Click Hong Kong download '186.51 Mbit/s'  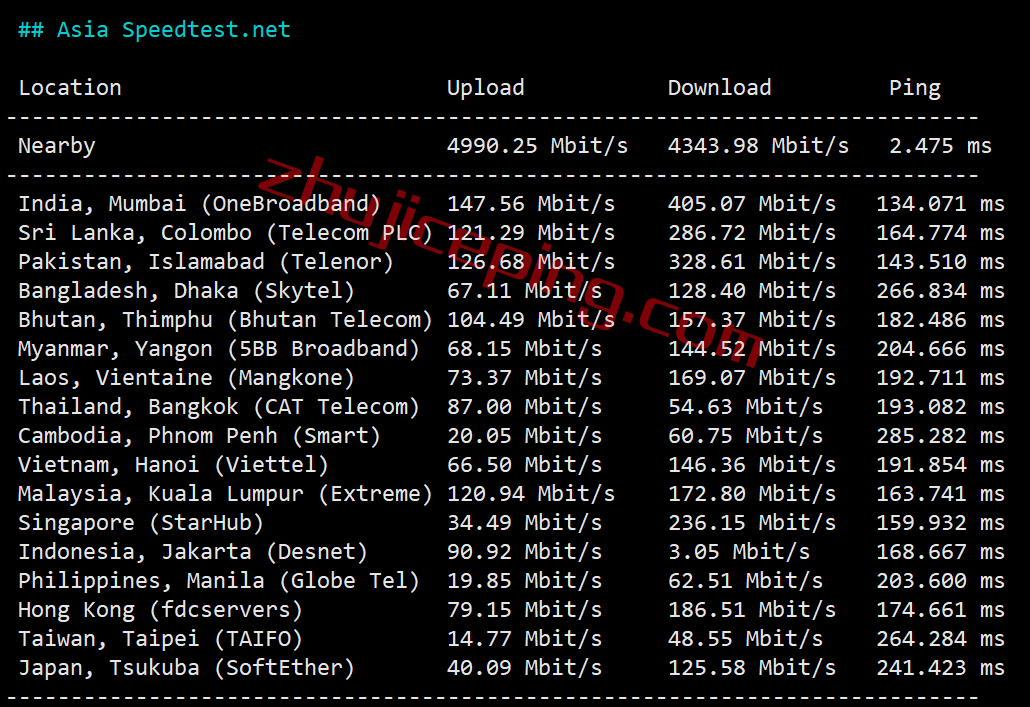click(x=751, y=609)
